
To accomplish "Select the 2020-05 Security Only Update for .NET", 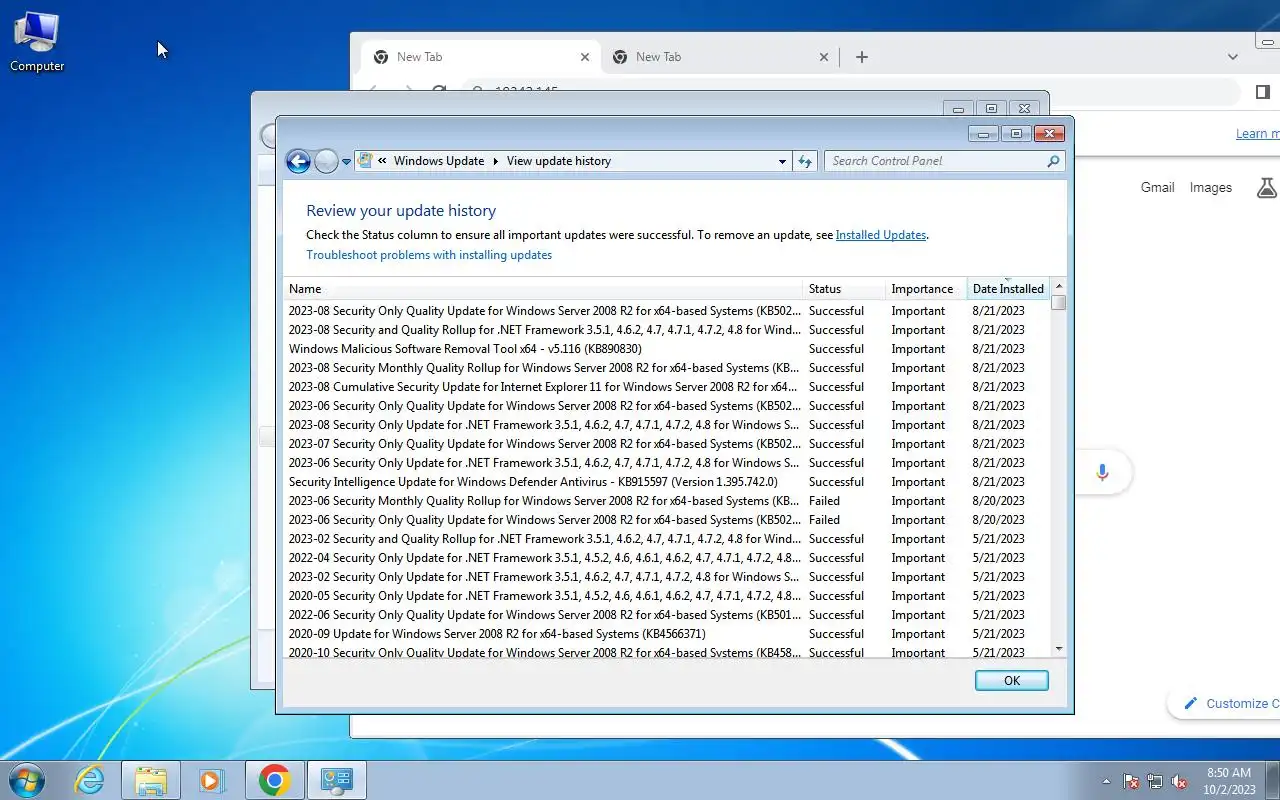I will coord(667,596).
